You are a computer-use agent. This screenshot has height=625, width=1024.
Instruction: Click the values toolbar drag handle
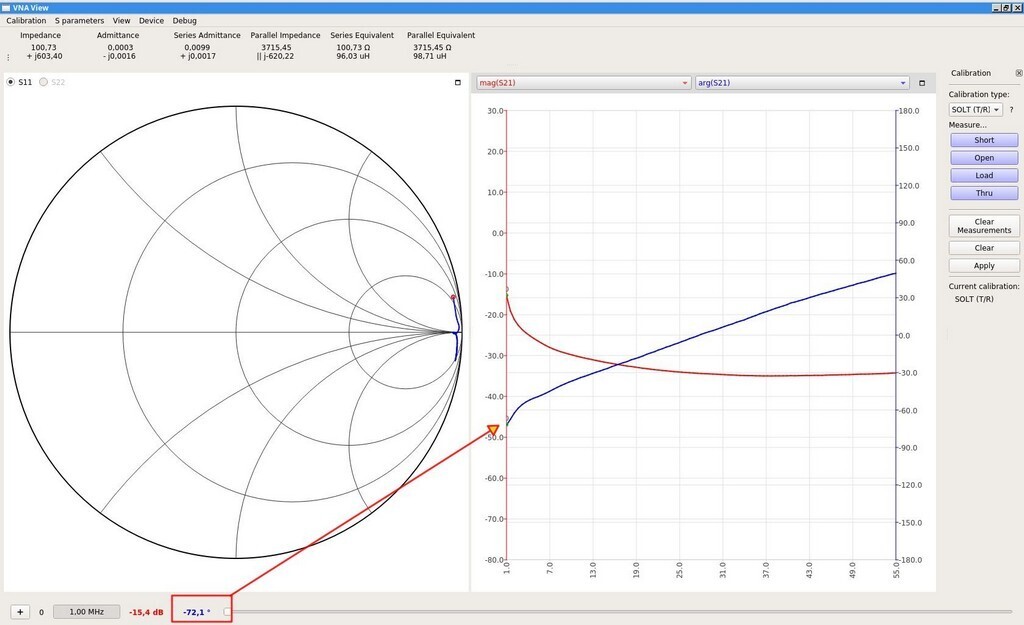tap(8, 57)
